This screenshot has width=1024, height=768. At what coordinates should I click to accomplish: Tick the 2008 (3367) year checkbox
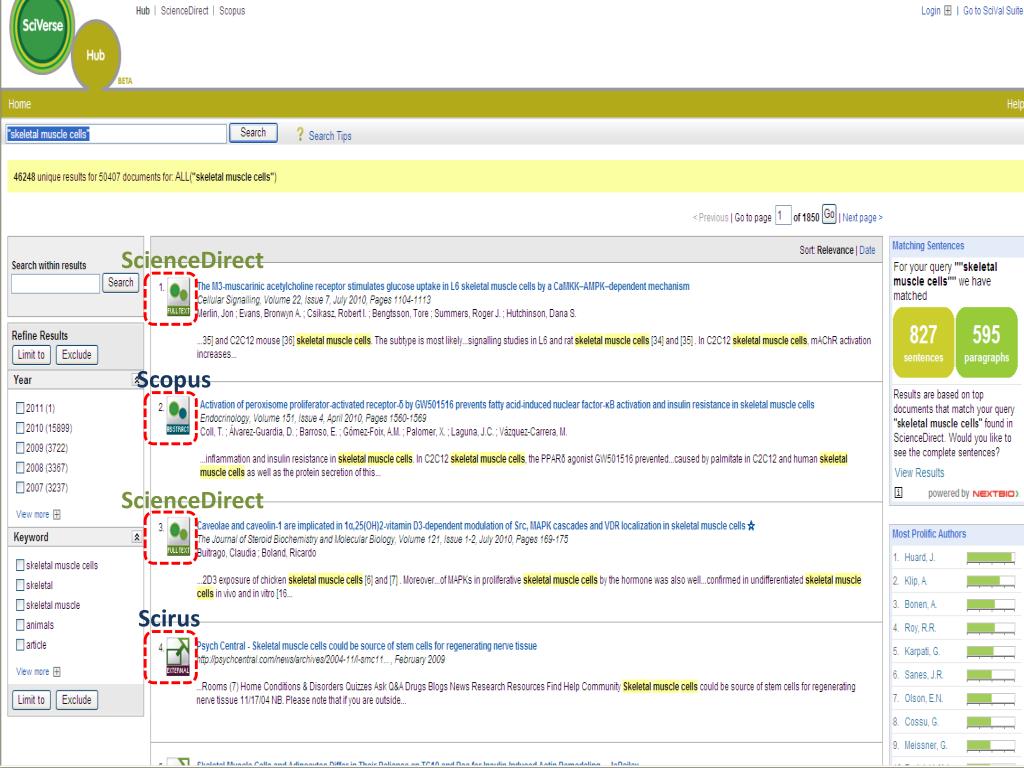(x=20, y=468)
